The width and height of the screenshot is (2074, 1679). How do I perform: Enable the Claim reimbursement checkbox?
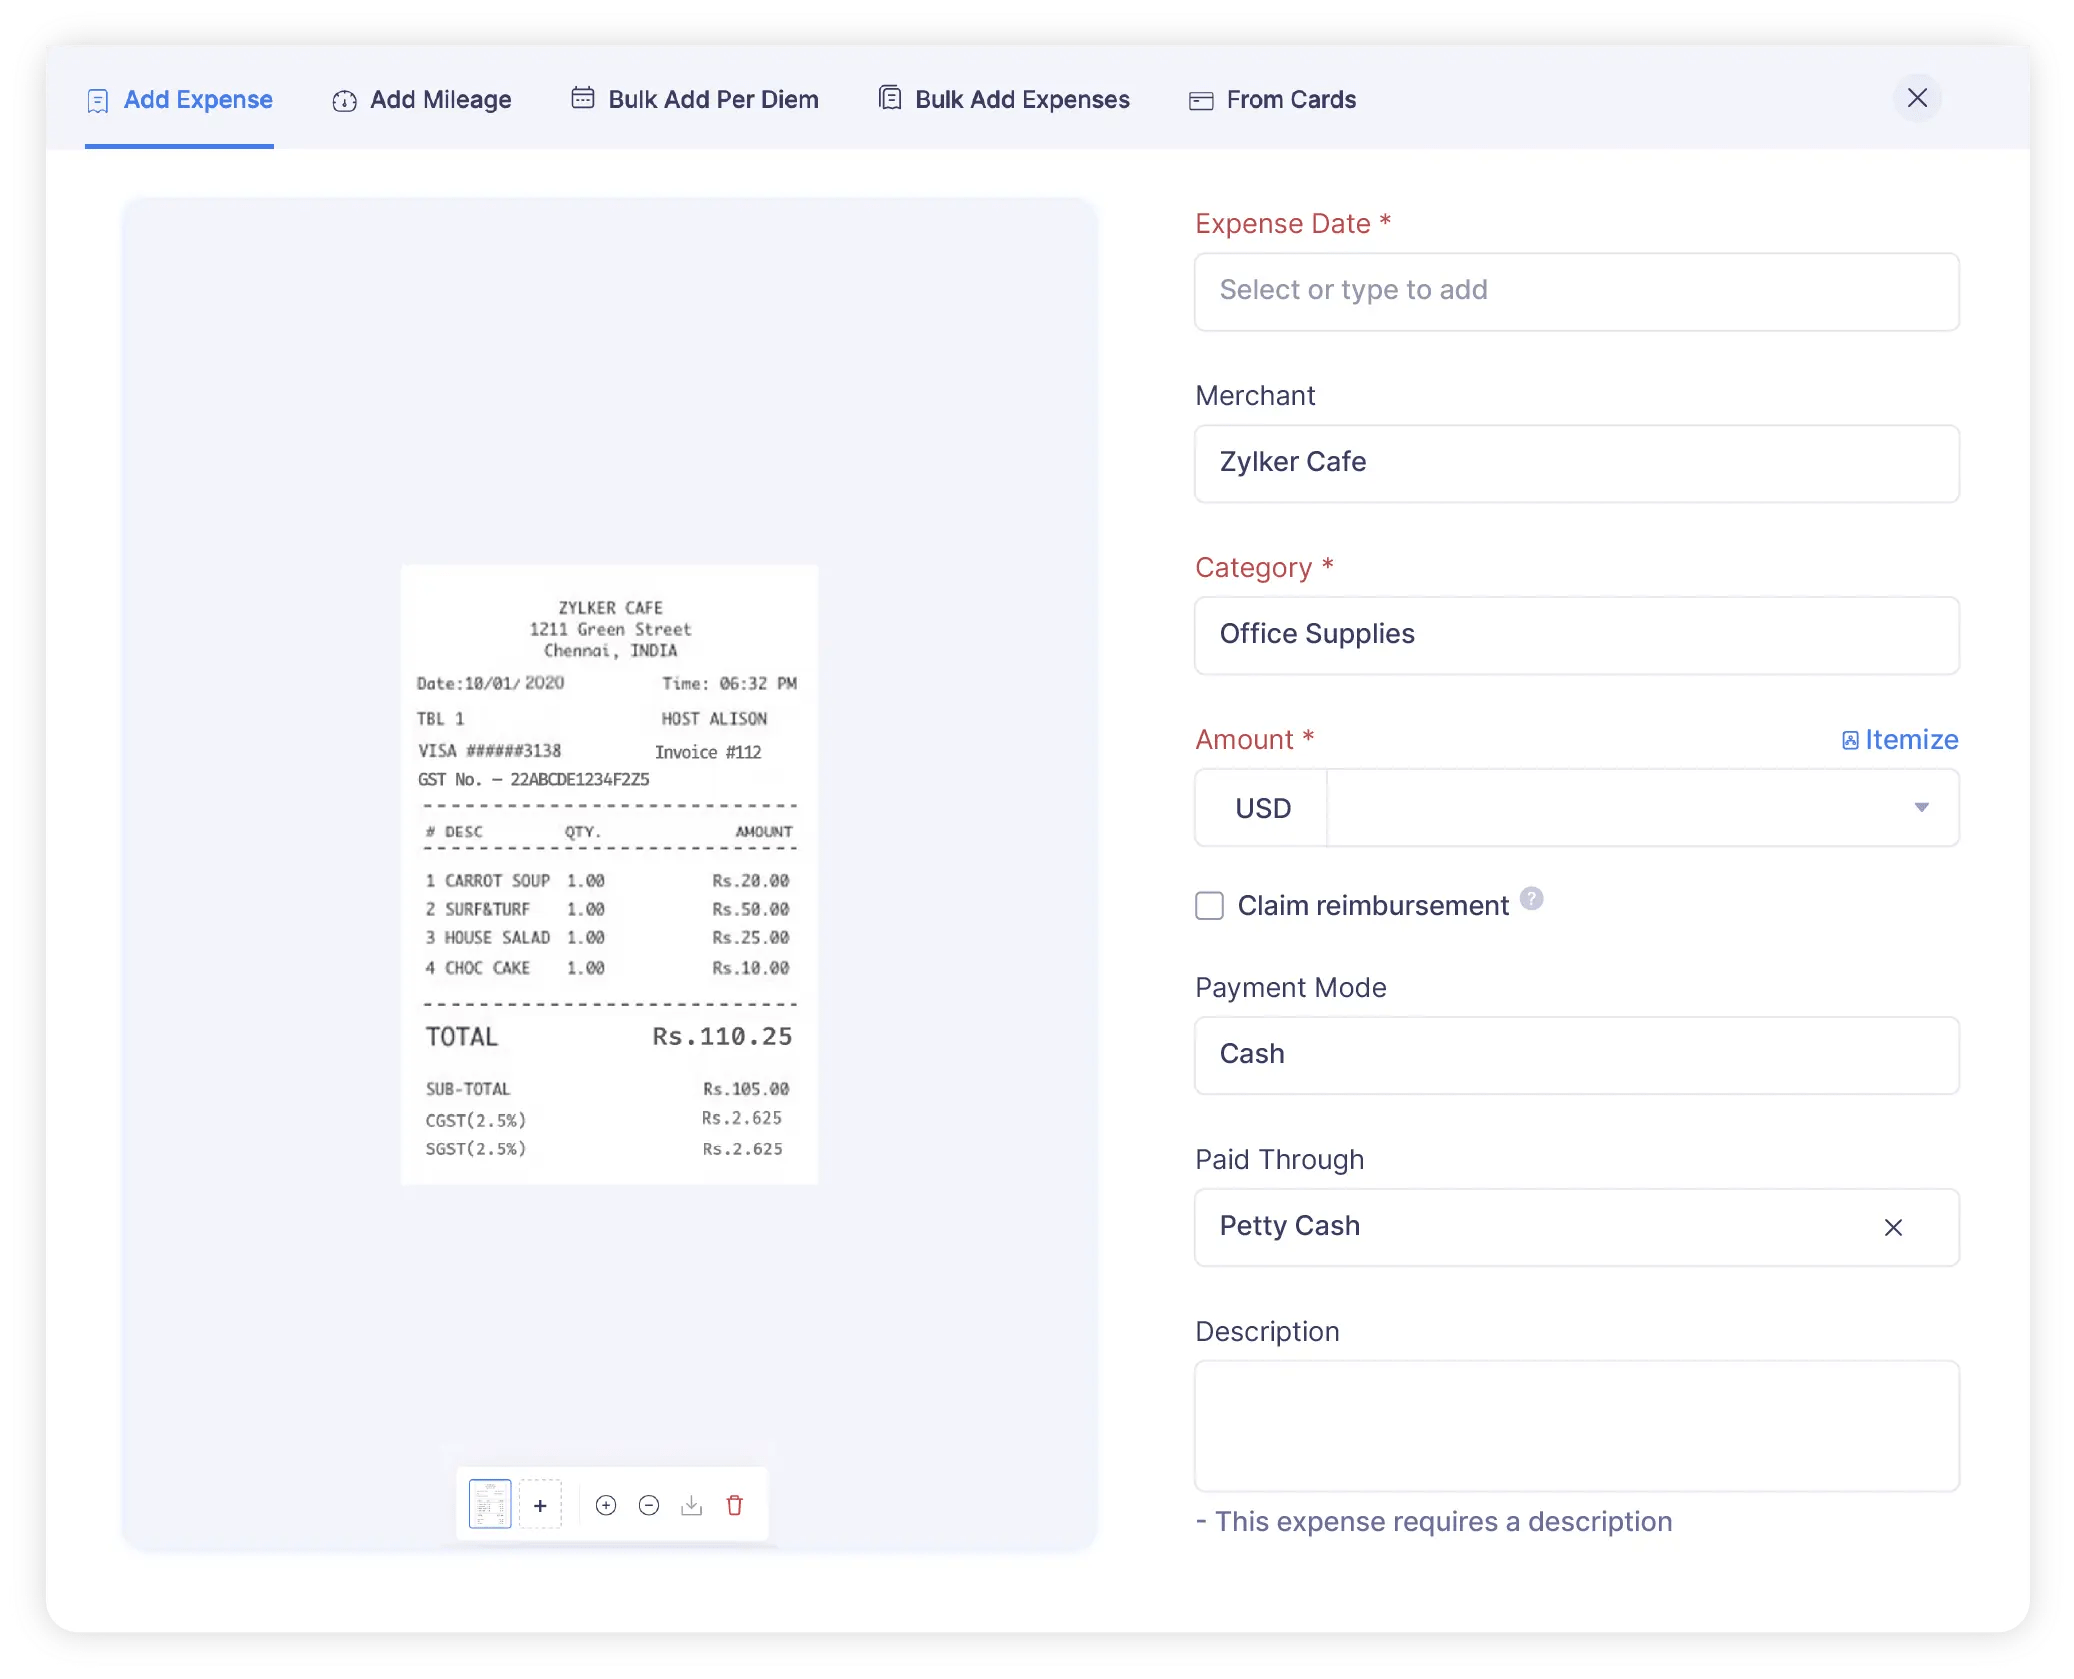tap(1210, 906)
